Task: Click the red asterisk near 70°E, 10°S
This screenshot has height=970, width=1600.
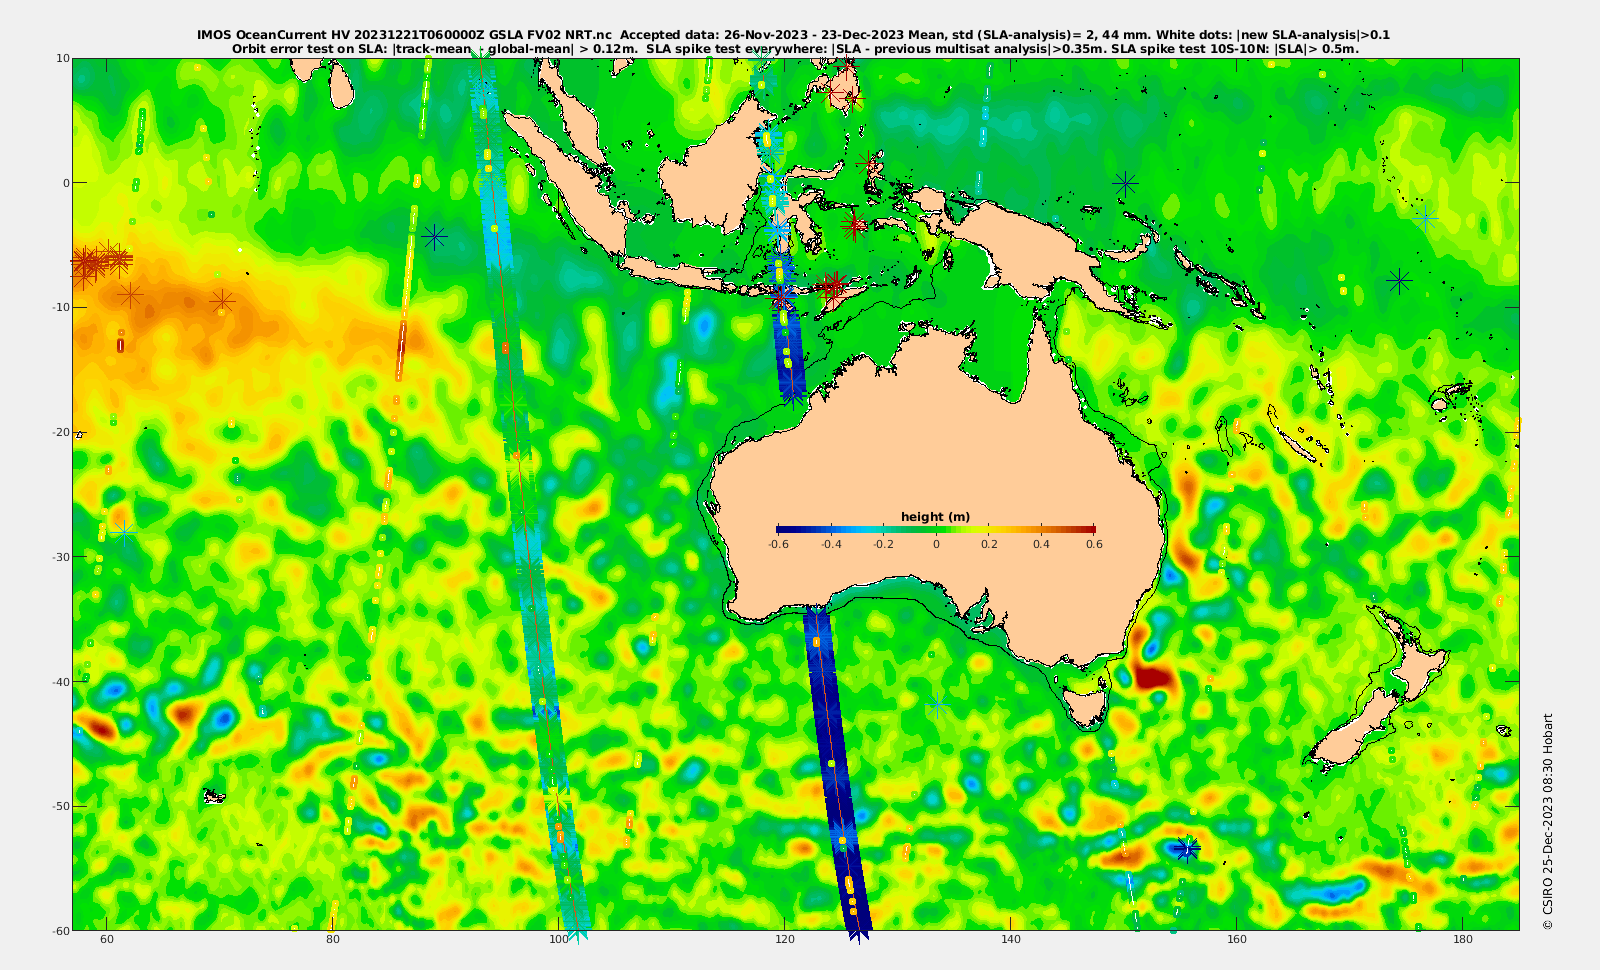Action: pos(222,300)
